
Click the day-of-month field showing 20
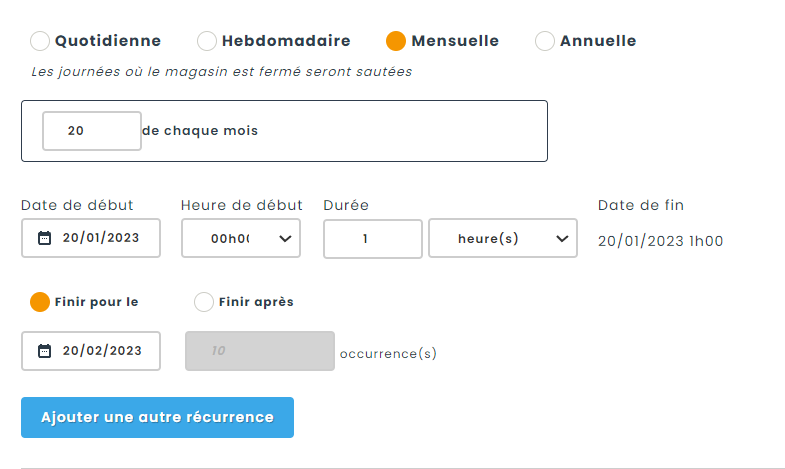[91, 131]
